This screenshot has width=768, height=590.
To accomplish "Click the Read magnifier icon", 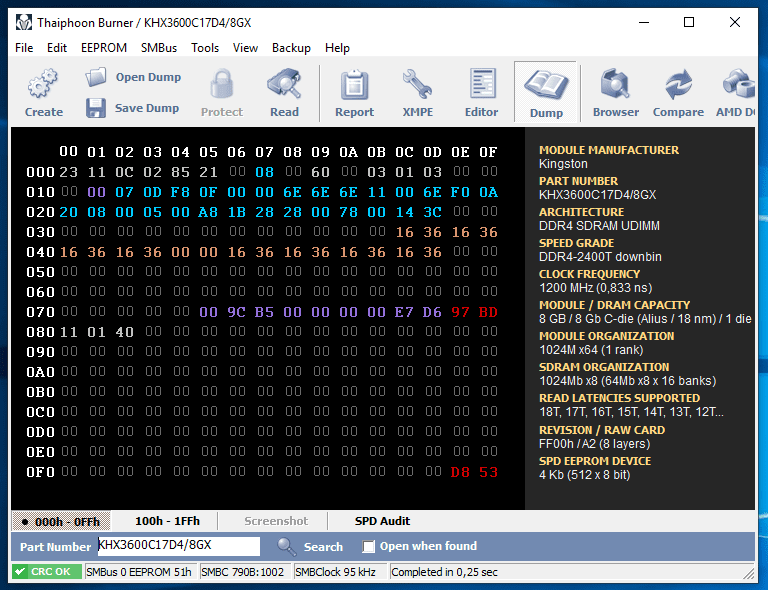I will pos(284,84).
